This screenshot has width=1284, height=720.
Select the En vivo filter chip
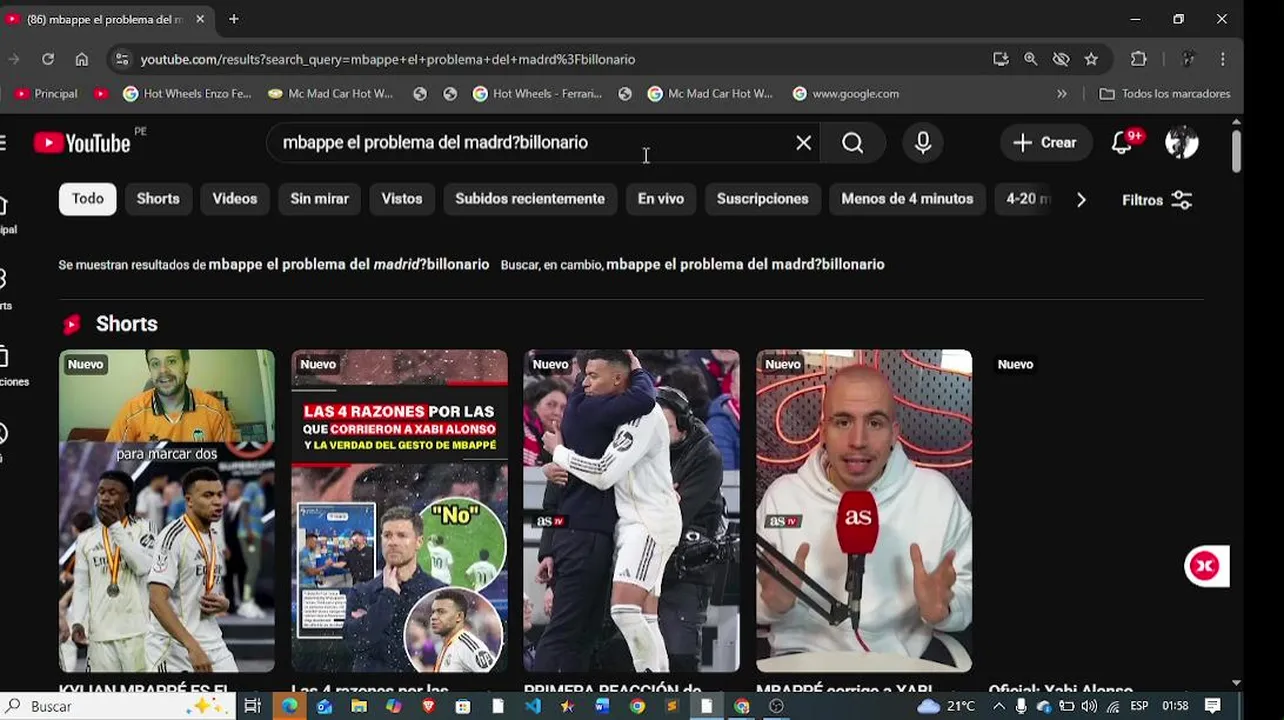661,199
